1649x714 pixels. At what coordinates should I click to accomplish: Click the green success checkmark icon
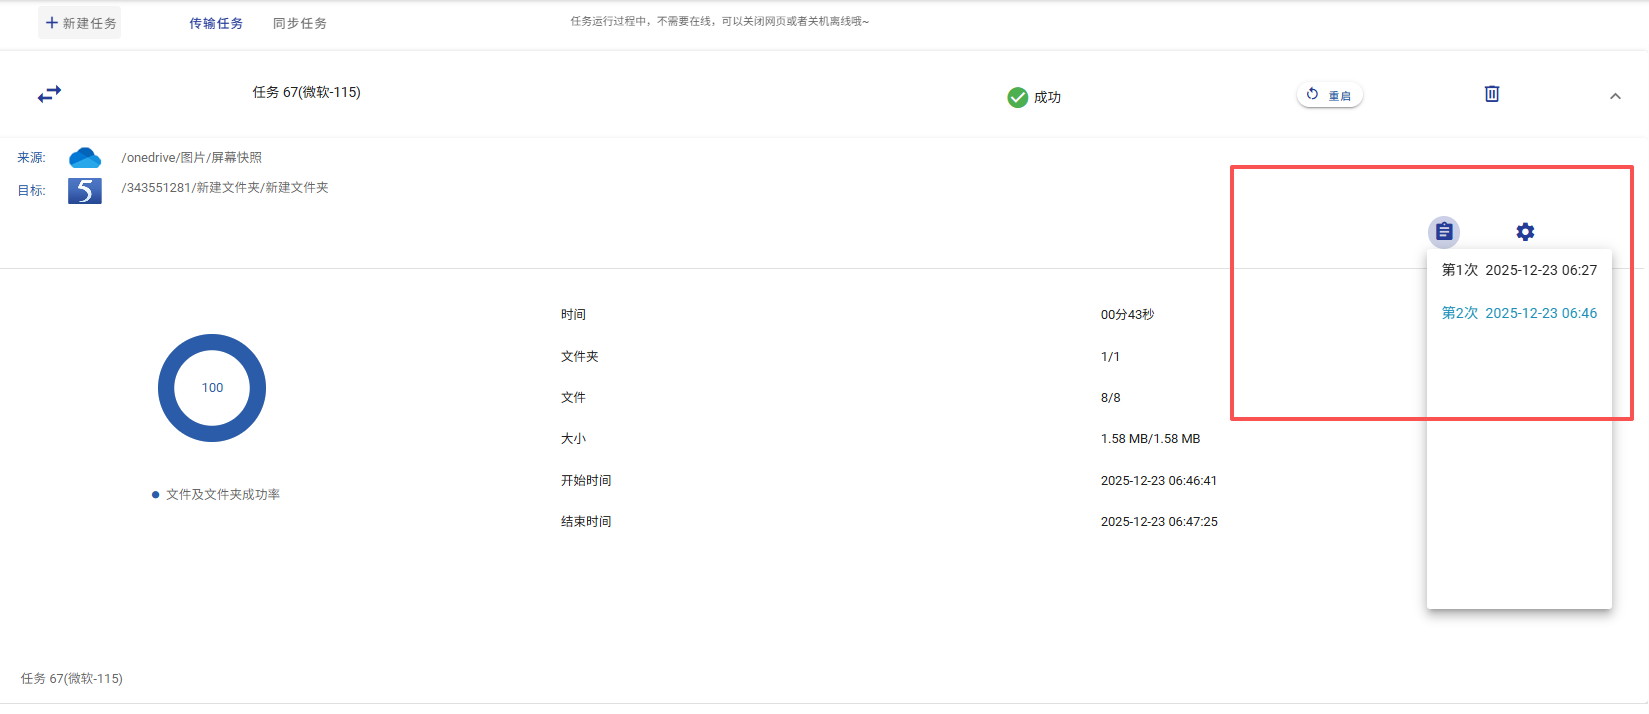pyautogui.click(x=1017, y=97)
